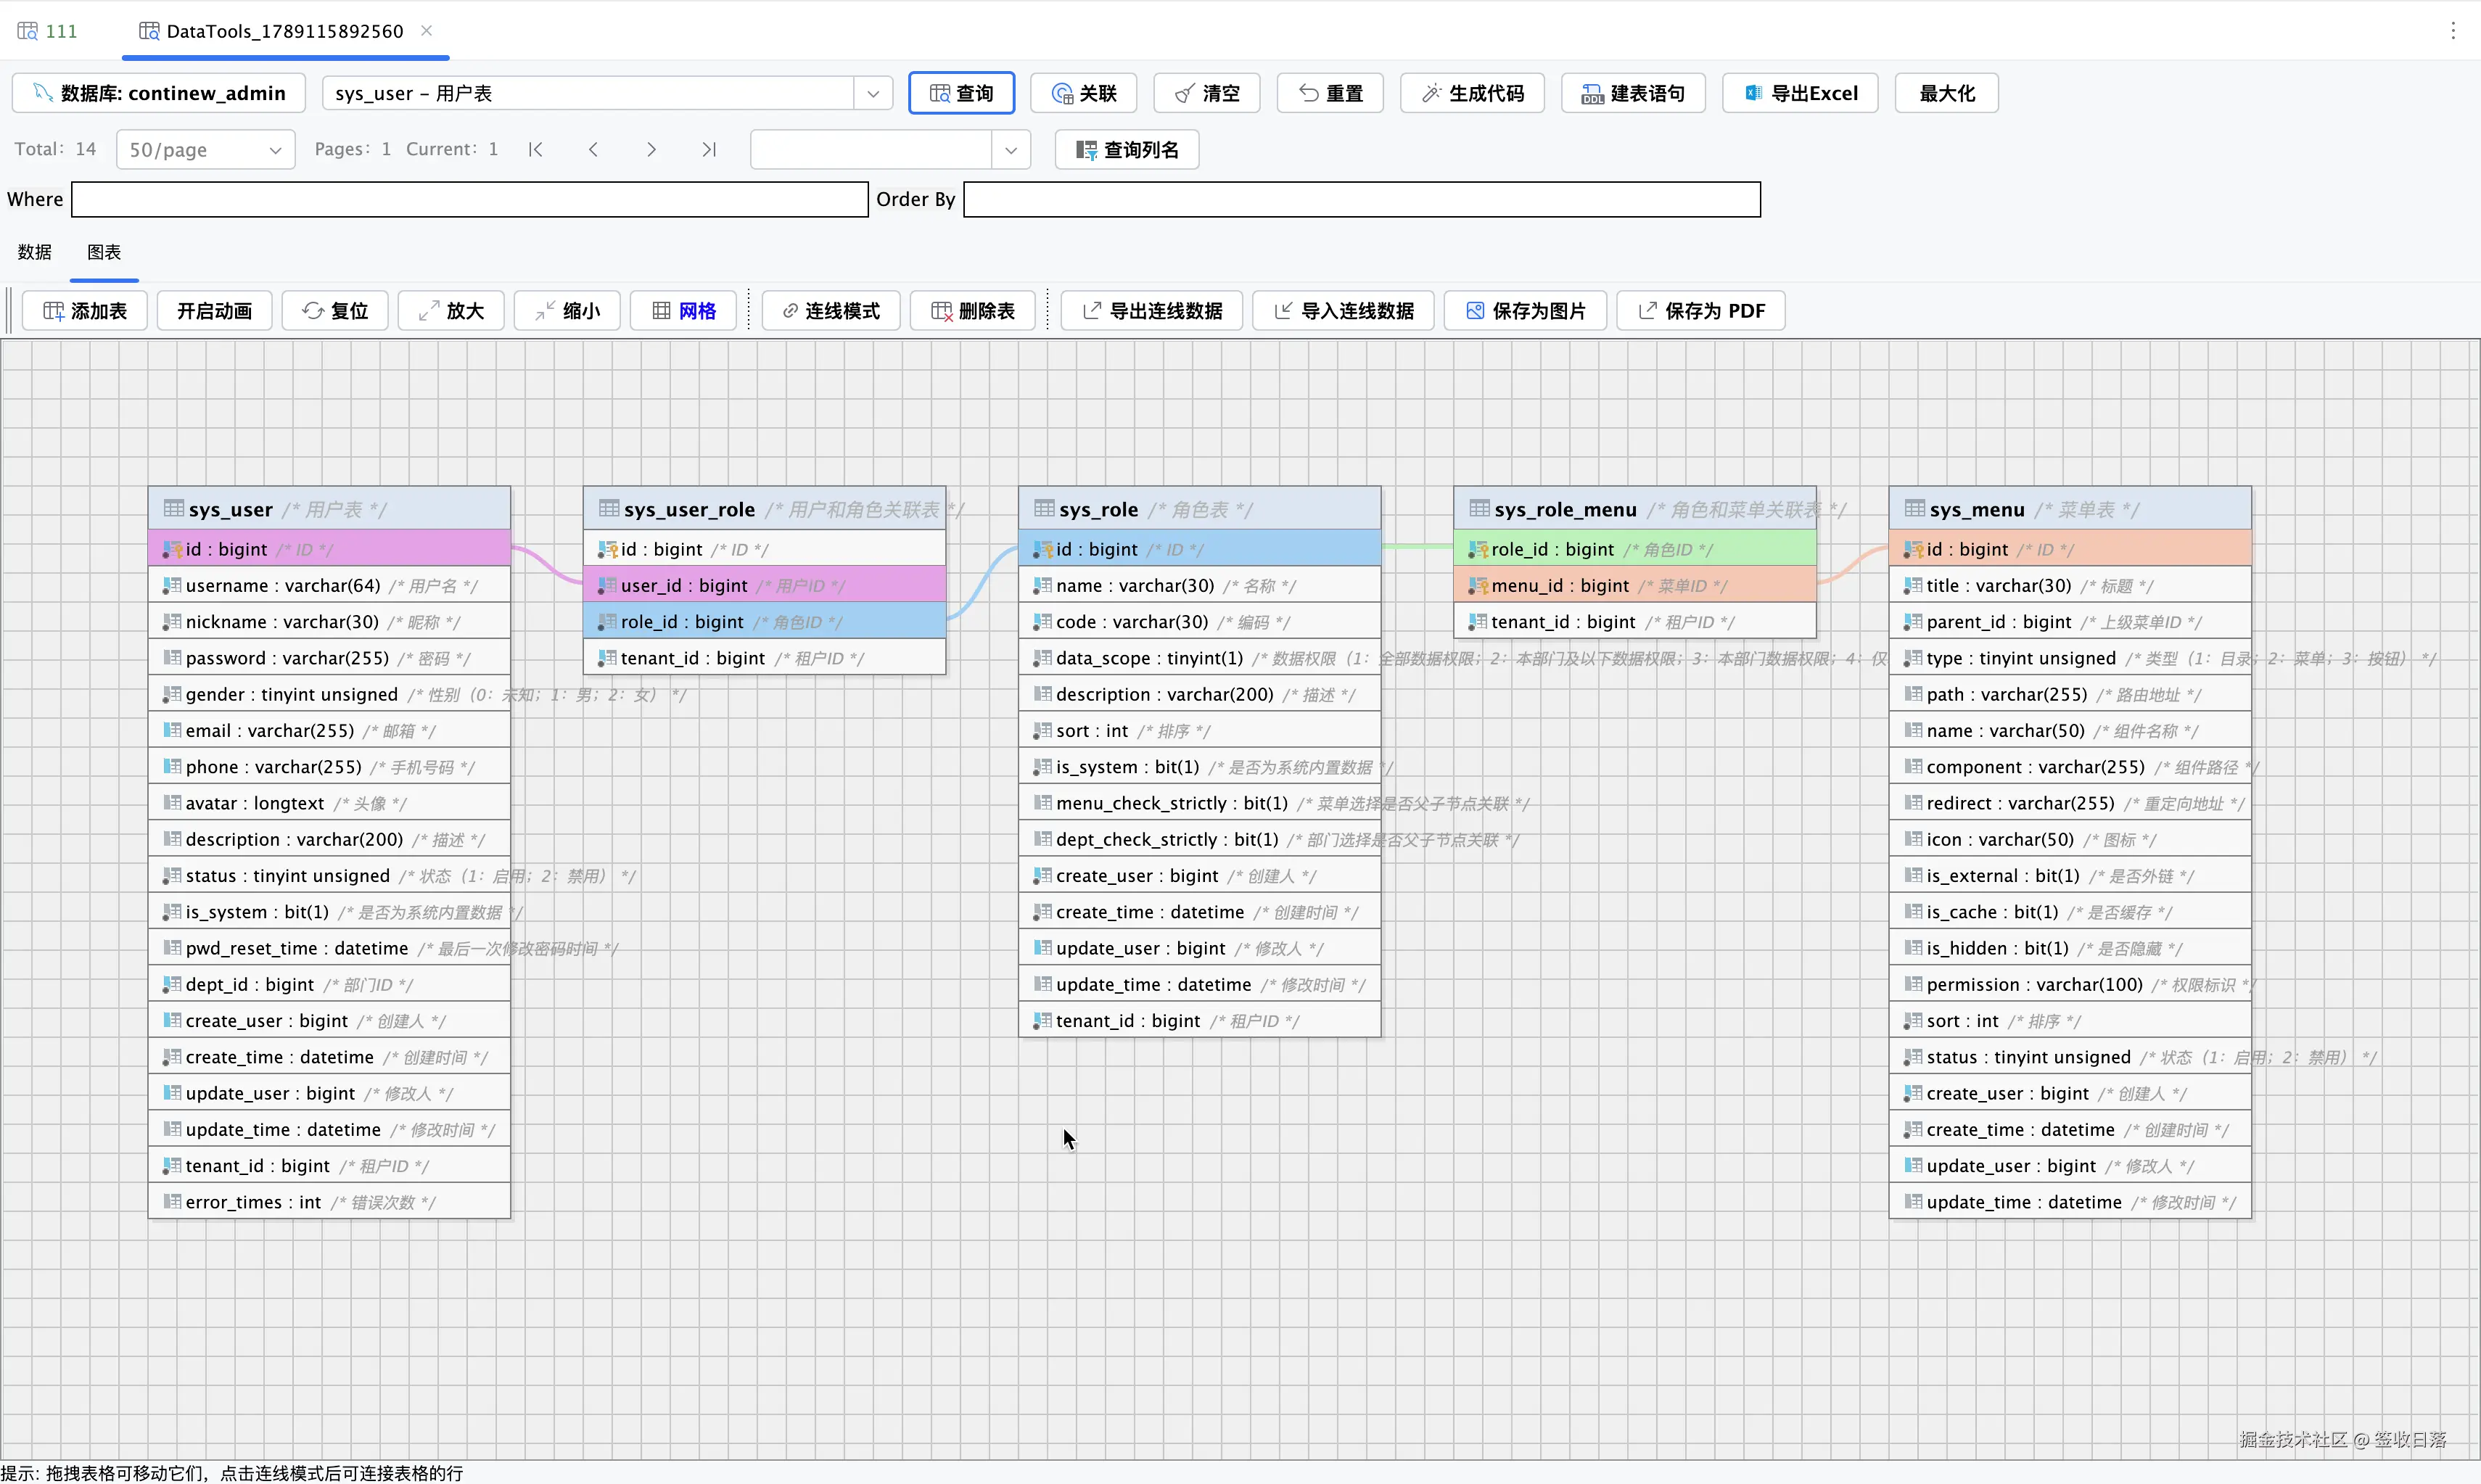Viewport: 2481px width, 1484px height.
Task: Go to last page icon
Action: pyautogui.click(x=709, y=150)
